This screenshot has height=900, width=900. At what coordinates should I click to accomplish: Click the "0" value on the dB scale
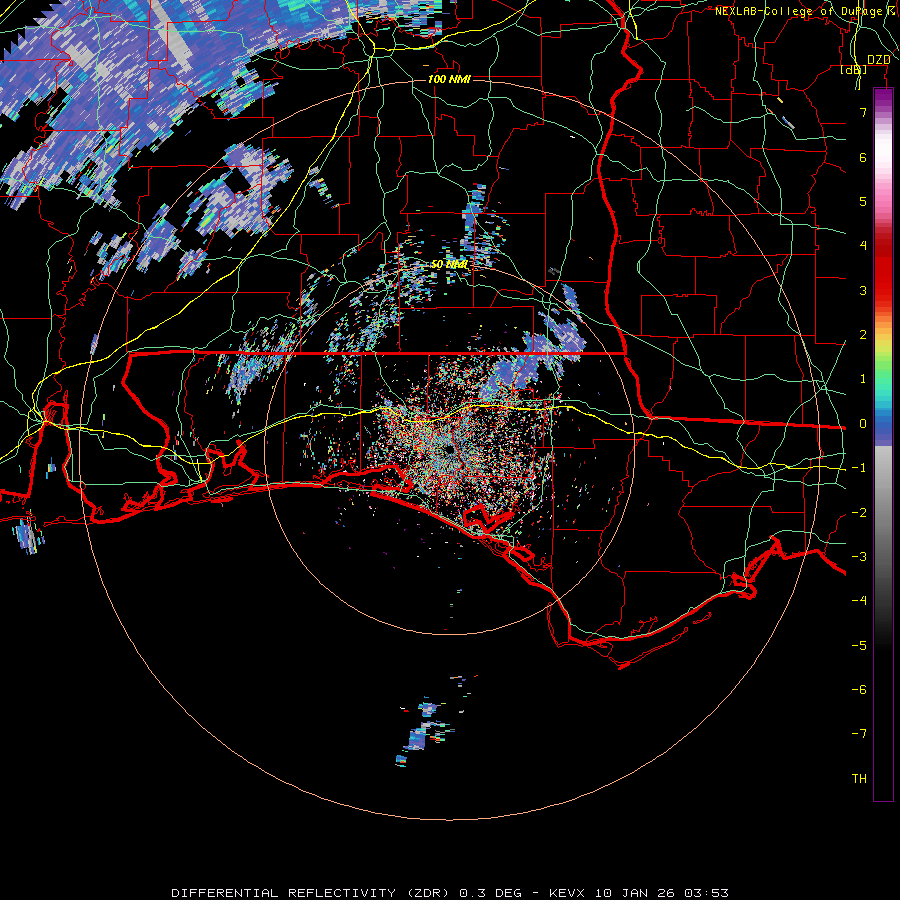pyautogui.click(x=863, y=424)
